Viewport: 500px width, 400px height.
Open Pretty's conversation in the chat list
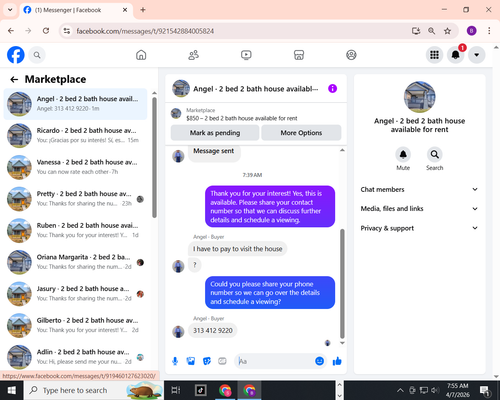tap(75, 199)
